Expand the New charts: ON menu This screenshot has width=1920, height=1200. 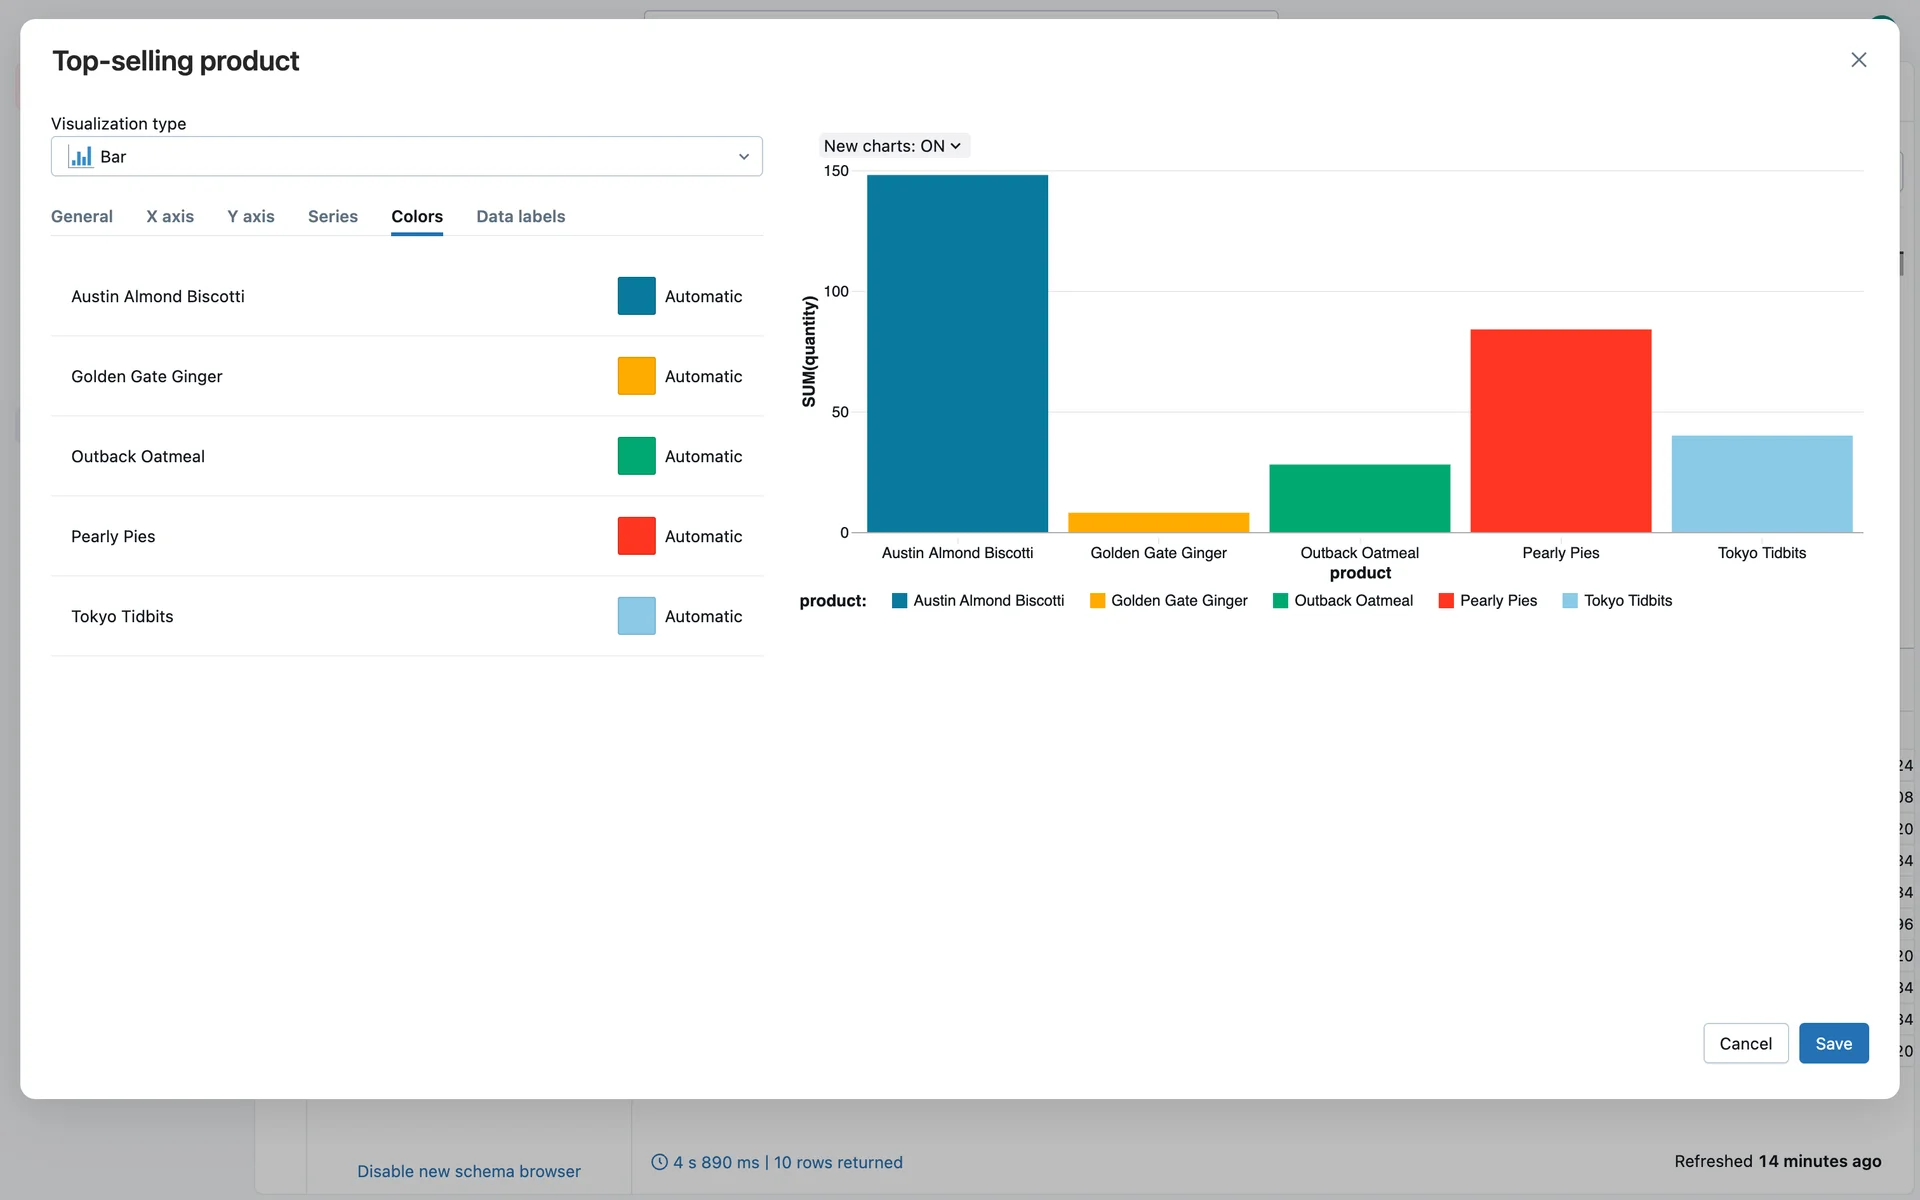click(893, 146)
